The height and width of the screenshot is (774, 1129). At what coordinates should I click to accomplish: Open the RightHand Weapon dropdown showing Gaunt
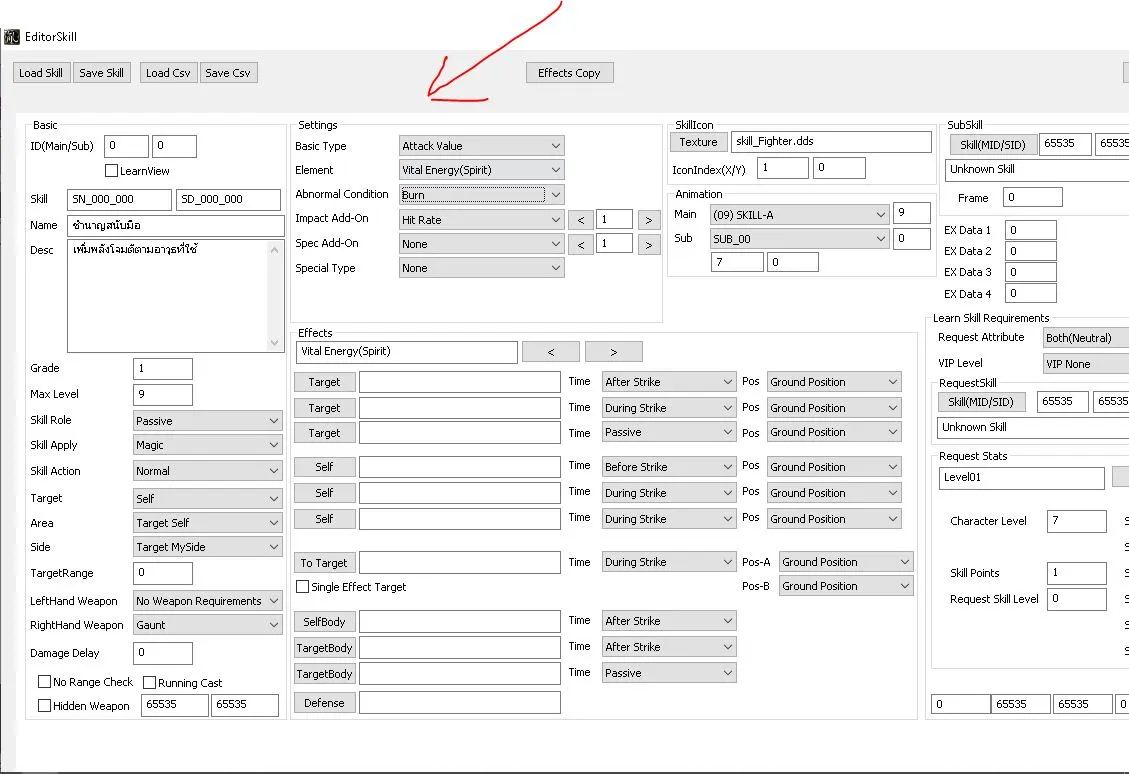tap(207, 625)
